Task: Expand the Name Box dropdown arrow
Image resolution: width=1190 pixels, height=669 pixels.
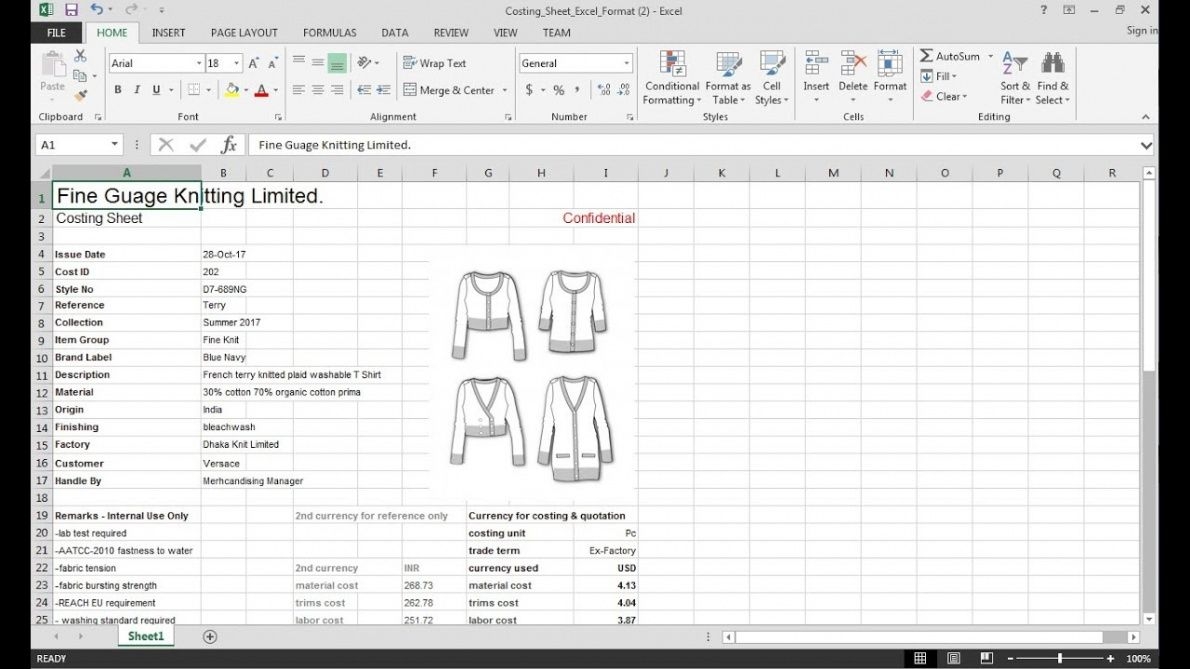Action: pos(114,145)
